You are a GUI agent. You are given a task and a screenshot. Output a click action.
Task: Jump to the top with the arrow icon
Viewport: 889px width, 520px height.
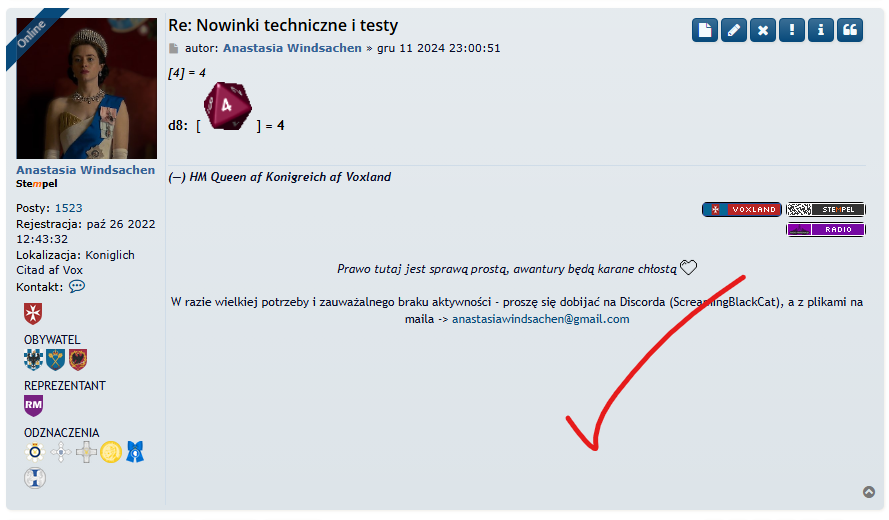pyautogui.click(x=869, y=492)
